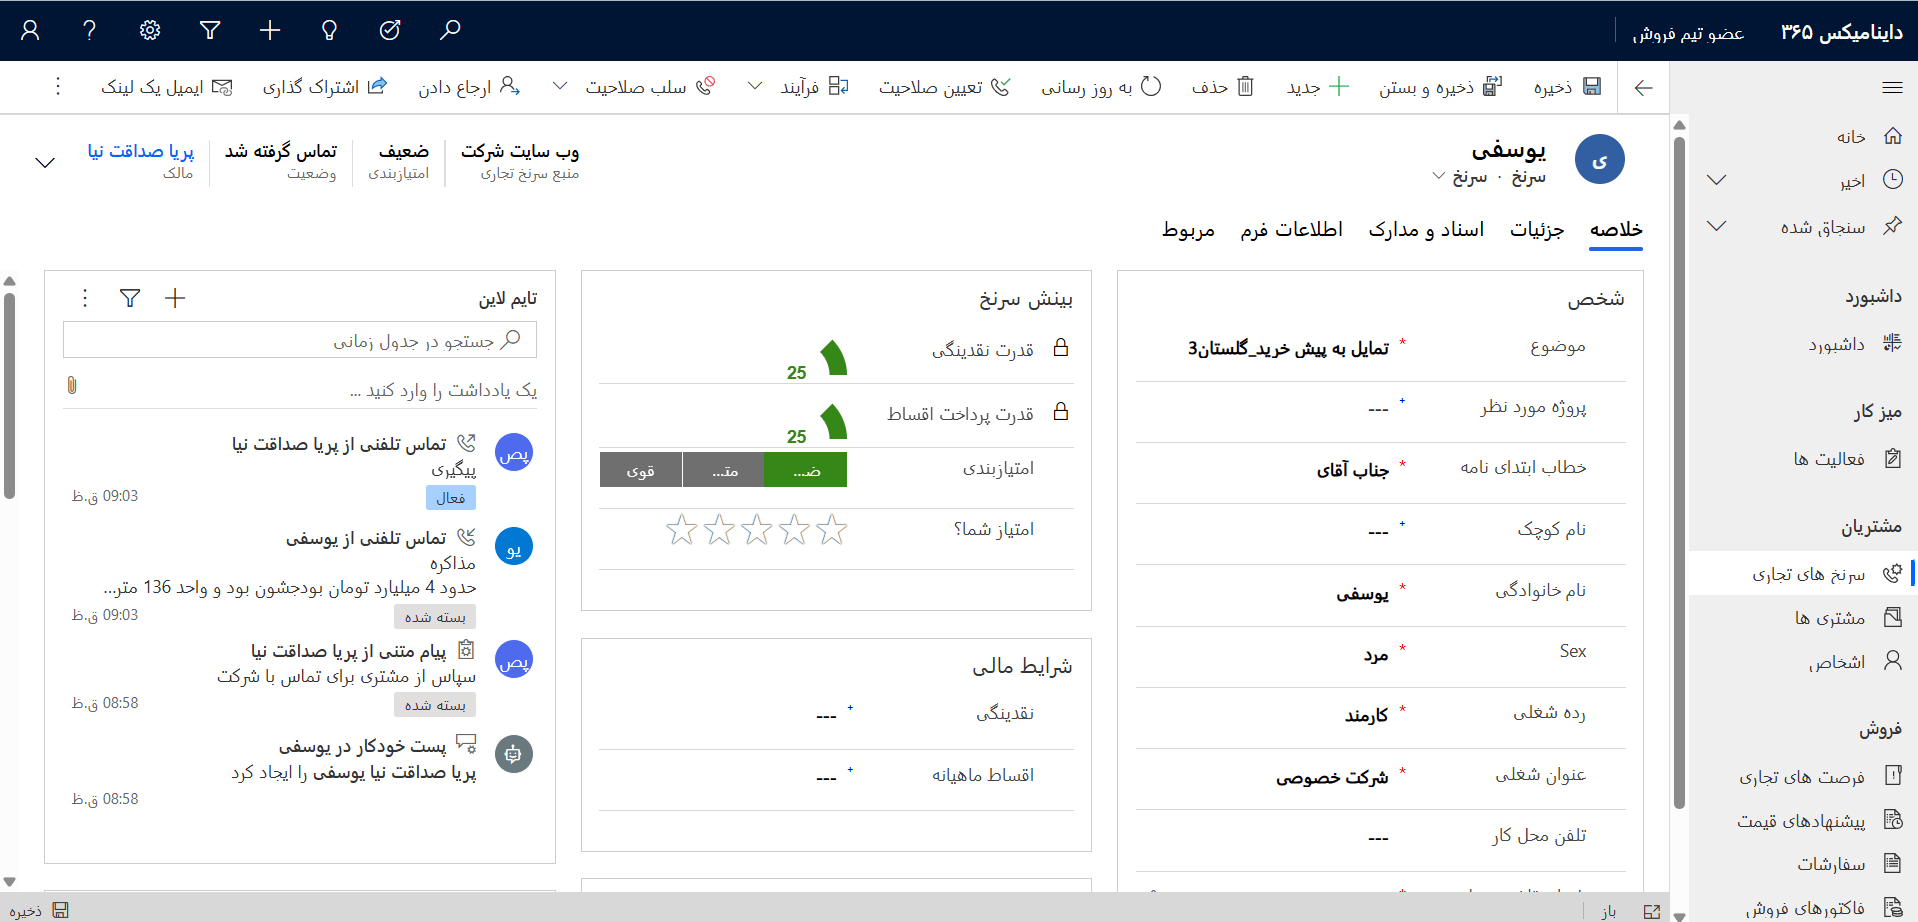The width and height of the screenshot is (1918, 922).
Task: Expand the اخیر section in sidebar
Action: 1717,180
